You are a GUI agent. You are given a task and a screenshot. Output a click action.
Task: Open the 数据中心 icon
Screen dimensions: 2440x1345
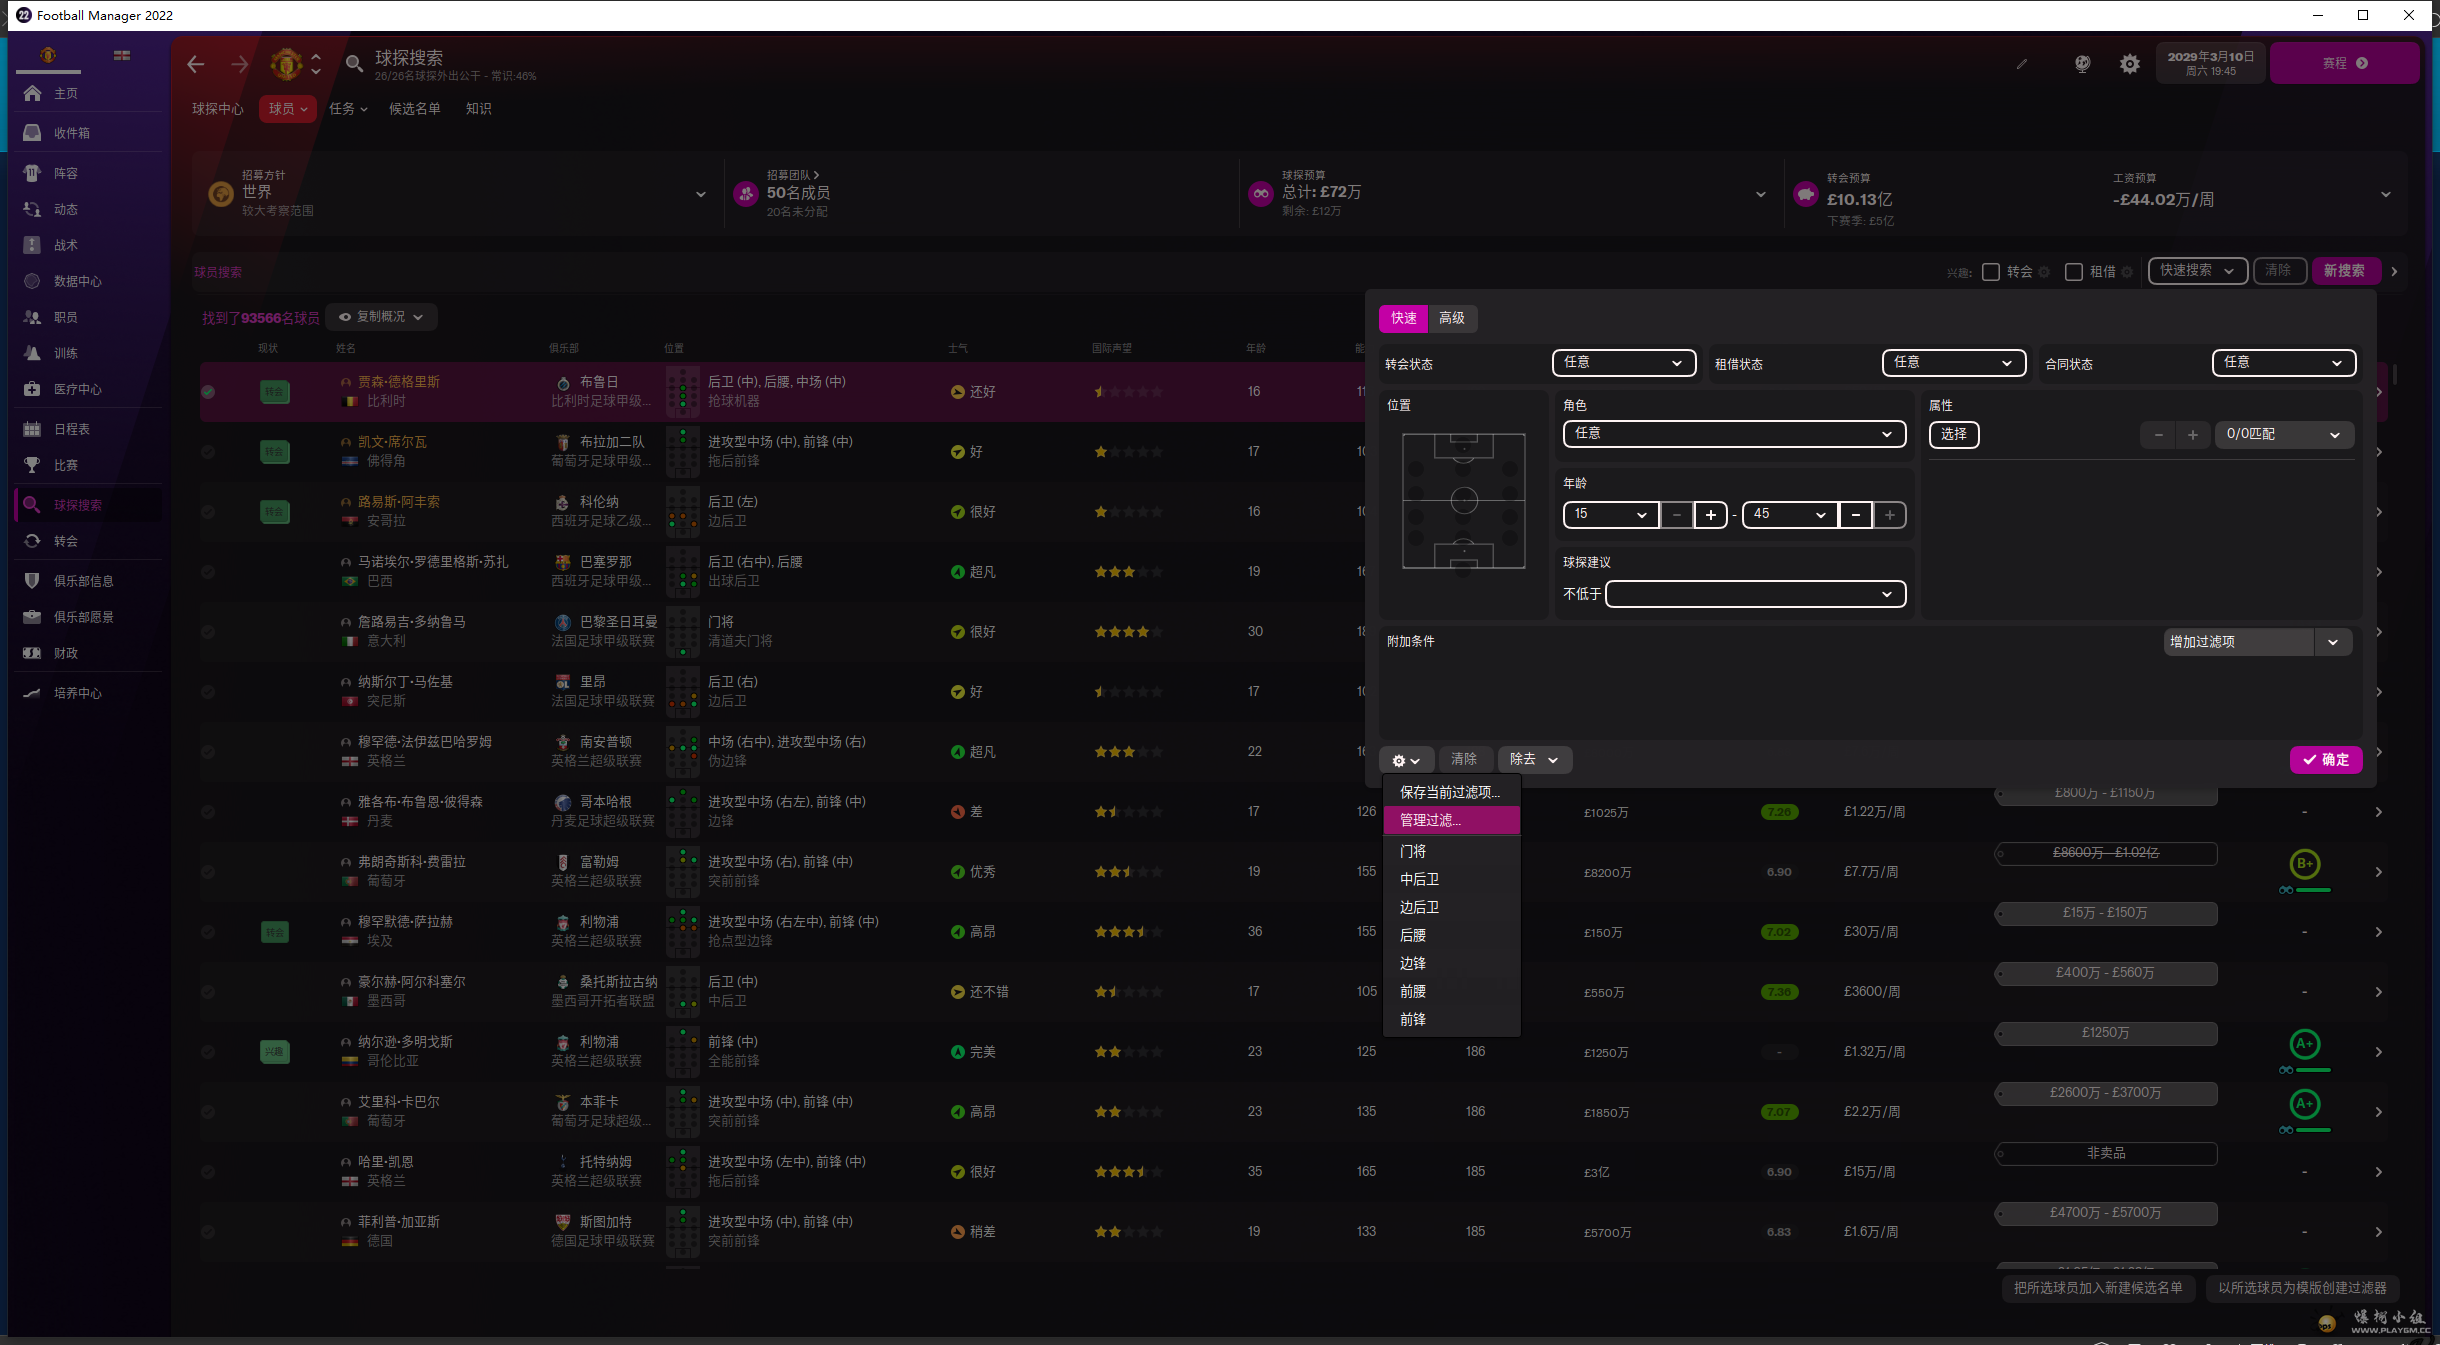[32, 281]
